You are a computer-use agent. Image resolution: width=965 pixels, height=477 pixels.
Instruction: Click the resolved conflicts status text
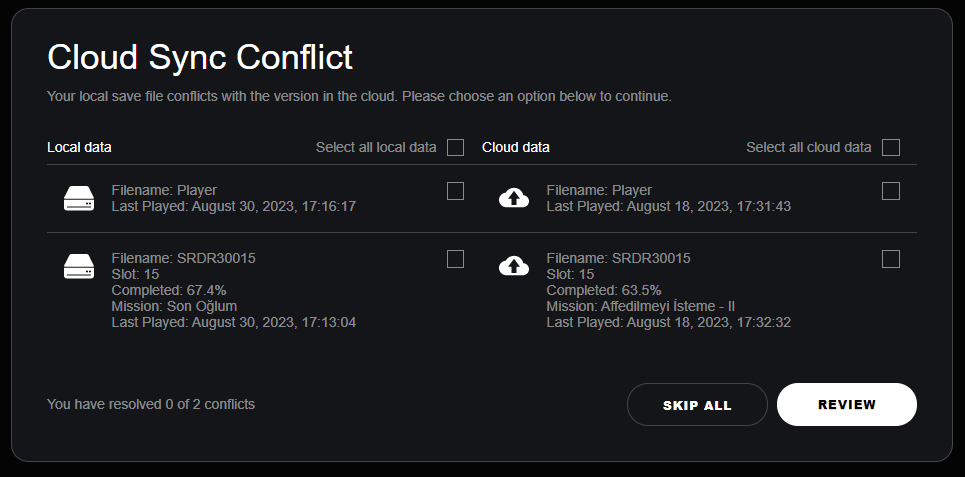pos(151,405)
